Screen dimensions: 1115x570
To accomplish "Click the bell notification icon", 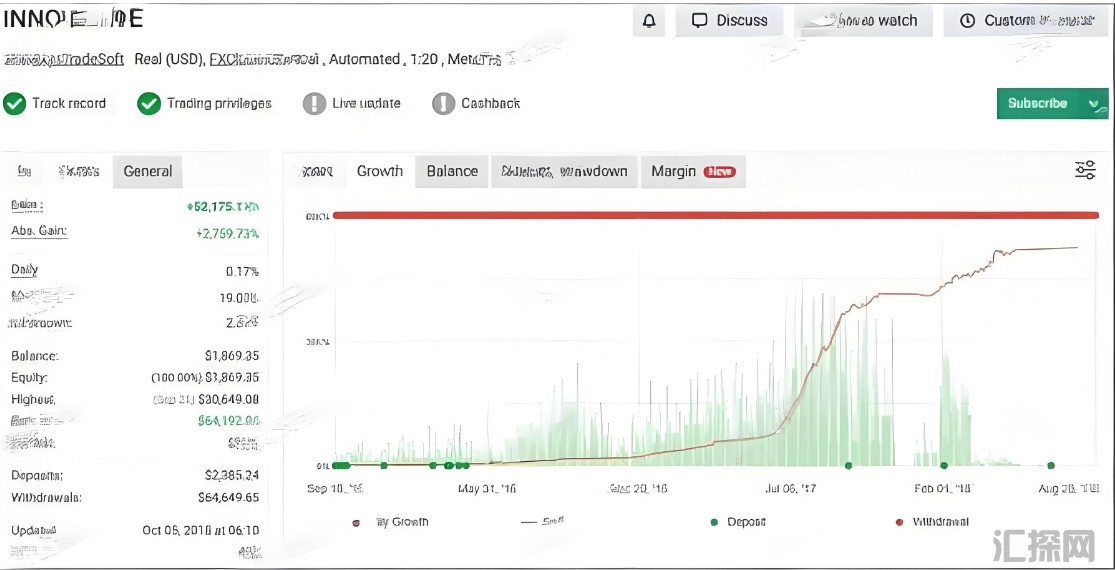I will coord(649,21).
